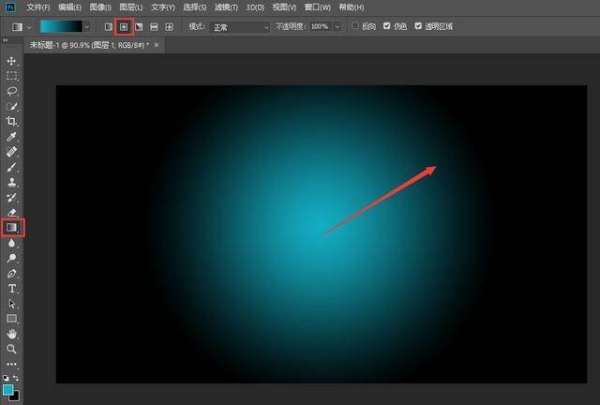Open gradient picker dropdown arrow
Screen dimensions: 600x405
[x=87, y=27]
